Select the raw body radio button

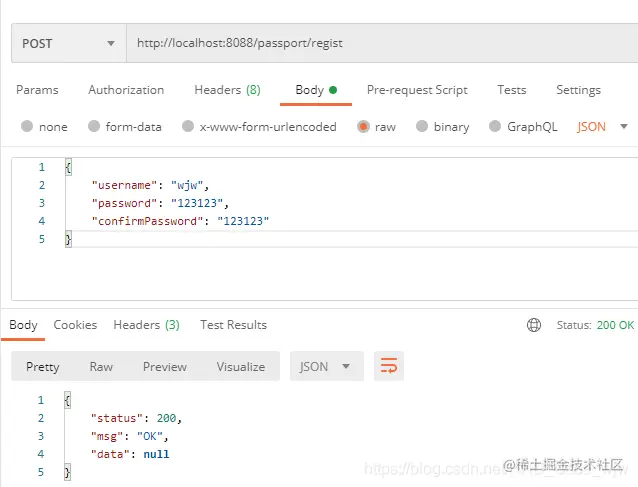coord(363,127)
